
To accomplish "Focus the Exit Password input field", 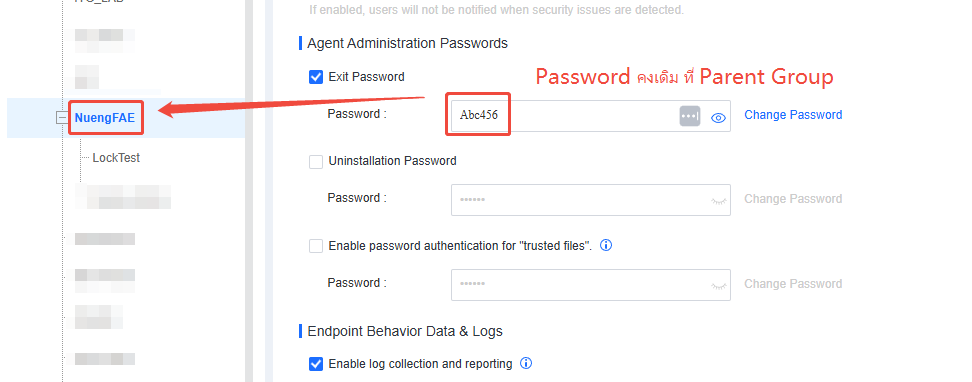I will [x=591, y=116].
